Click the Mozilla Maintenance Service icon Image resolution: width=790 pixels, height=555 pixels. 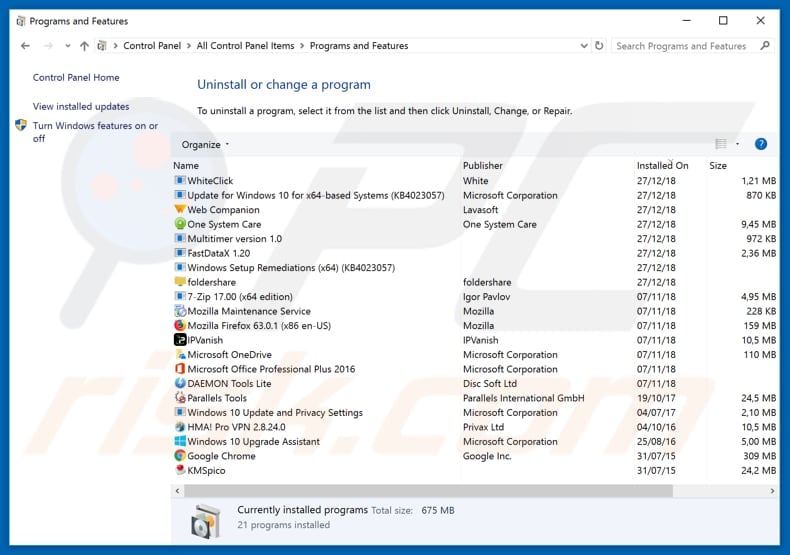179,311
